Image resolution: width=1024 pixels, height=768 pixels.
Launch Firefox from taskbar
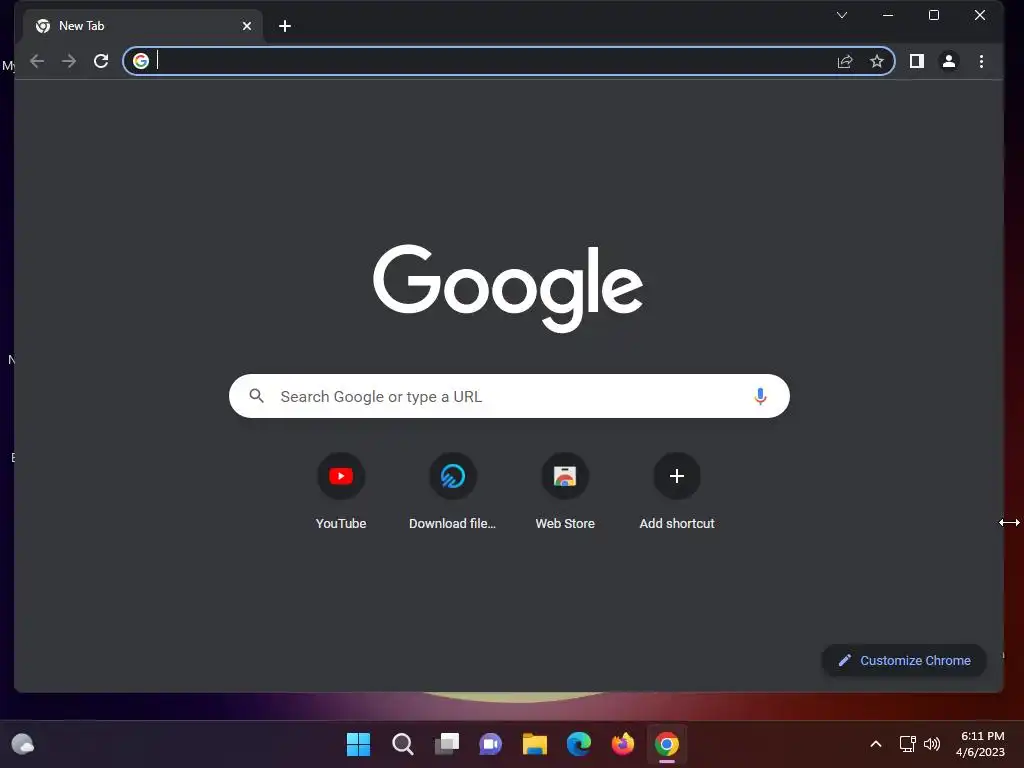pyautogui.click(x=623, y=744)
